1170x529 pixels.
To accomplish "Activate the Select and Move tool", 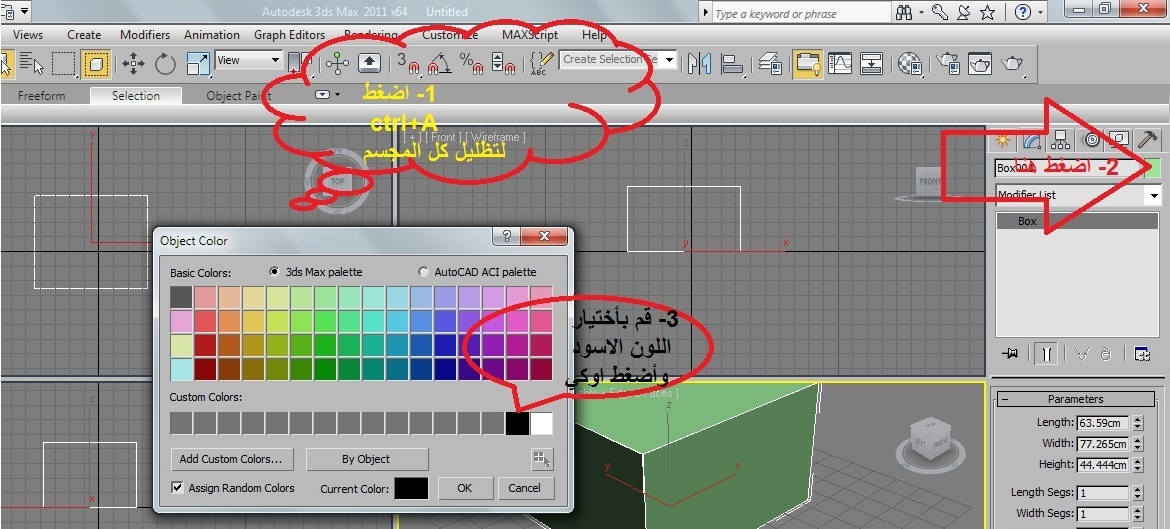I will coord(133,63).
